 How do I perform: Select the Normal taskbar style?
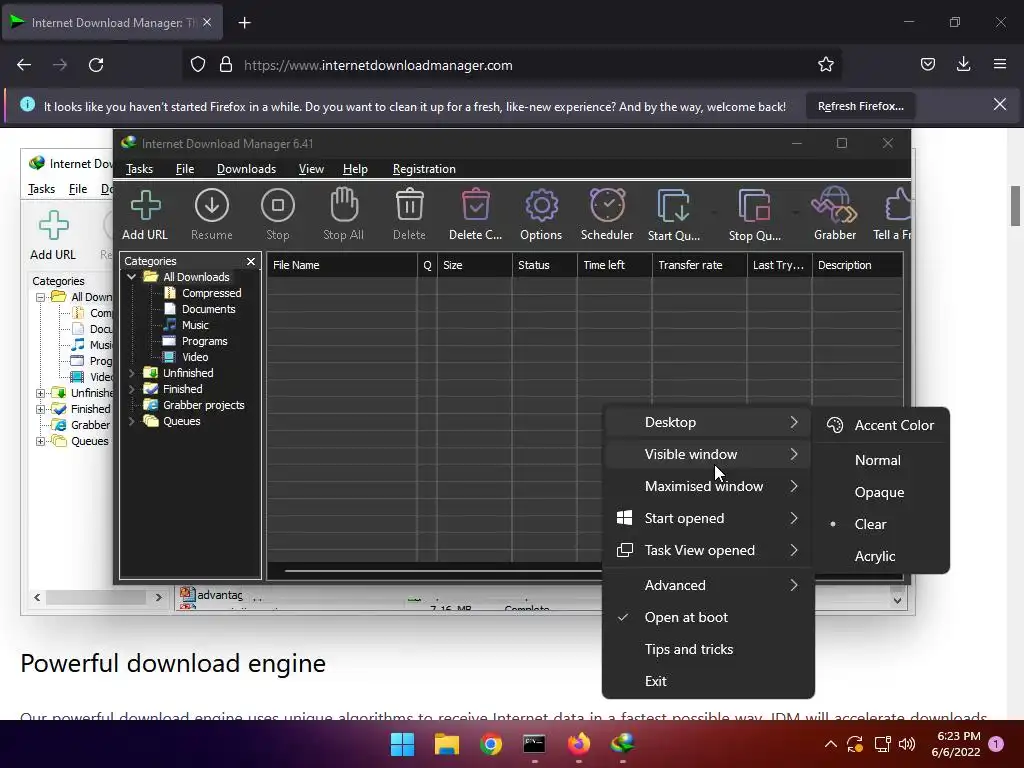pyautogui.click(x=882, y=460)
